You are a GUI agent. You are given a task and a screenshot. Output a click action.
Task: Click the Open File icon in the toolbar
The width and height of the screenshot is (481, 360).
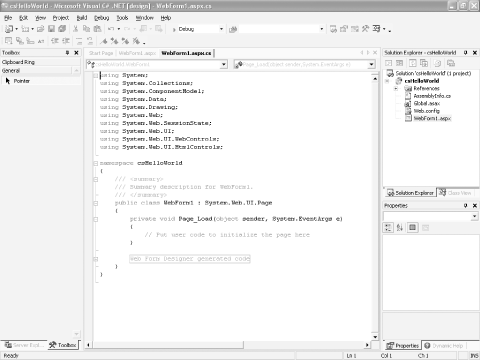pos(40,29)
